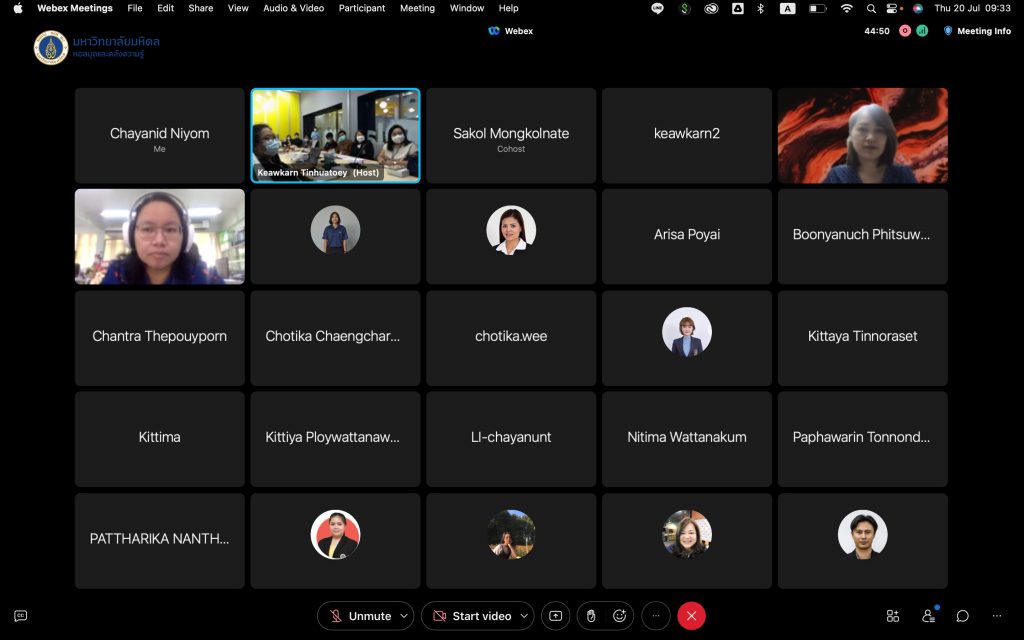Expand audio options arrow beside Unmute
Screen dimensions: 1024x640
click(x=404, y=616)
